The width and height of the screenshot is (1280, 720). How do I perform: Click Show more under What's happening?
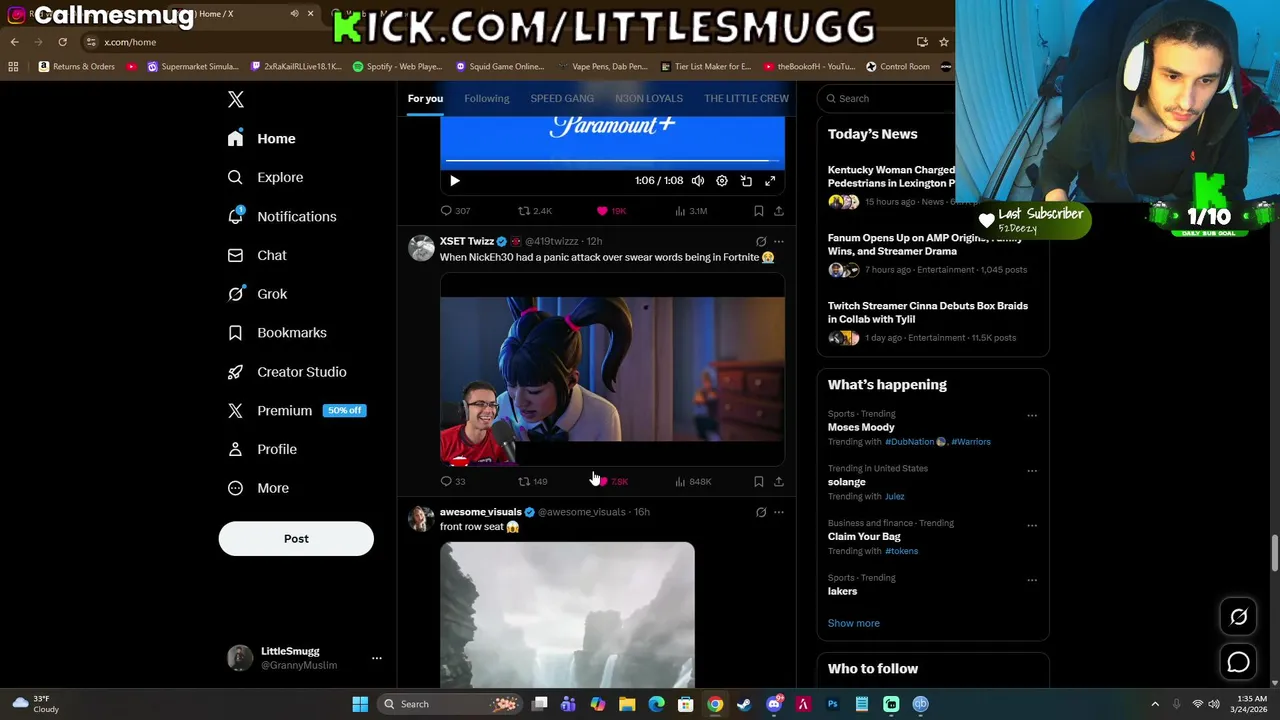[x=854, y=623]
